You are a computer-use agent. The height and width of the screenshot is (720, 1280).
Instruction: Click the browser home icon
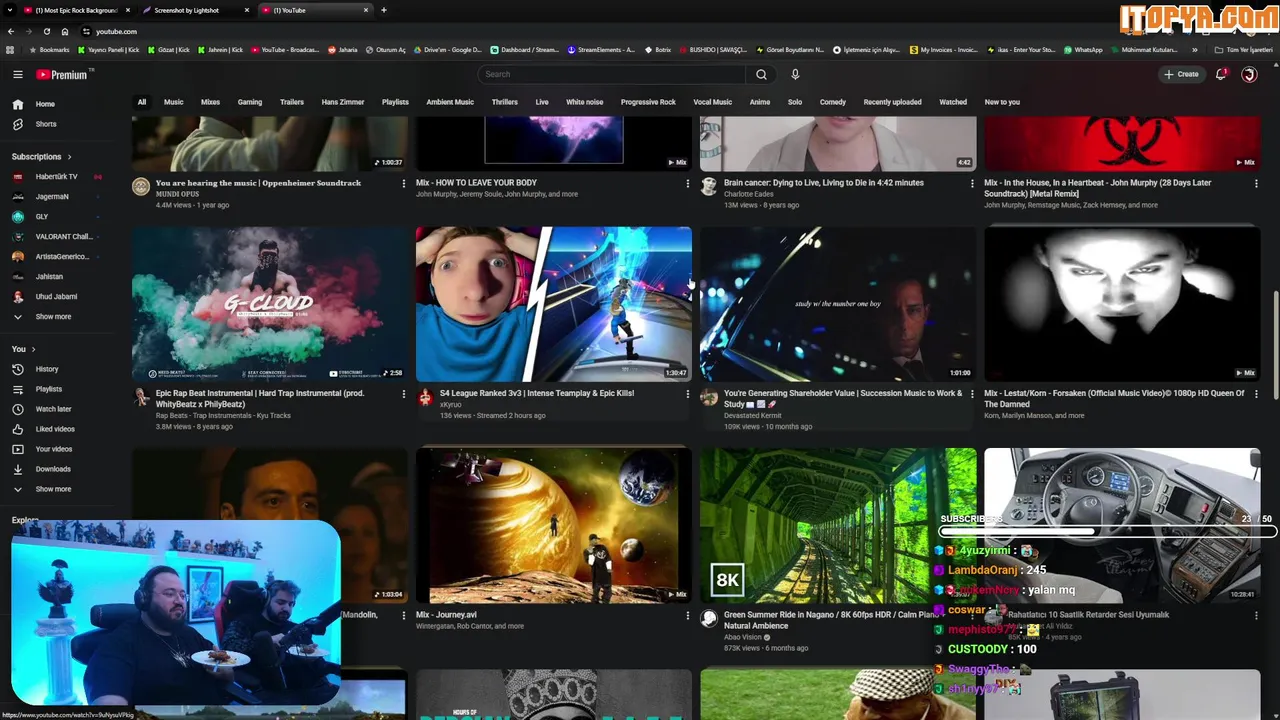click(65, 31)
